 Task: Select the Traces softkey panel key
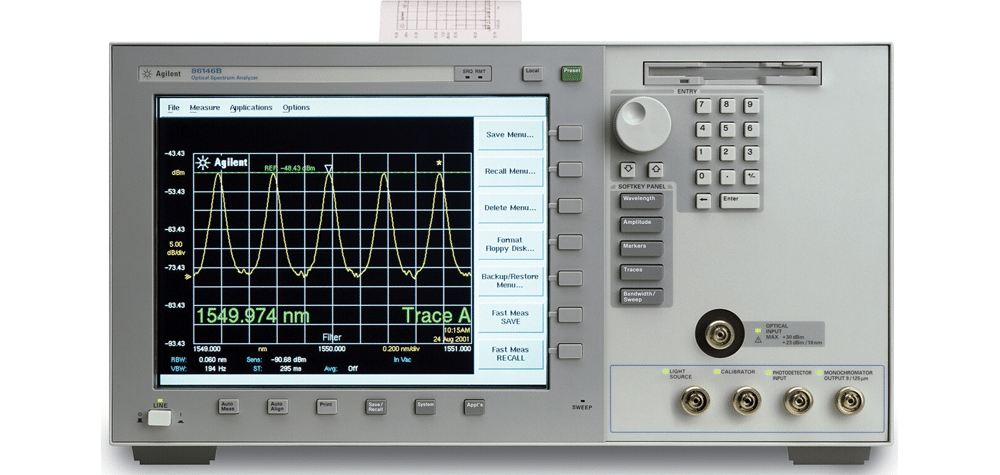coord(641,272)
